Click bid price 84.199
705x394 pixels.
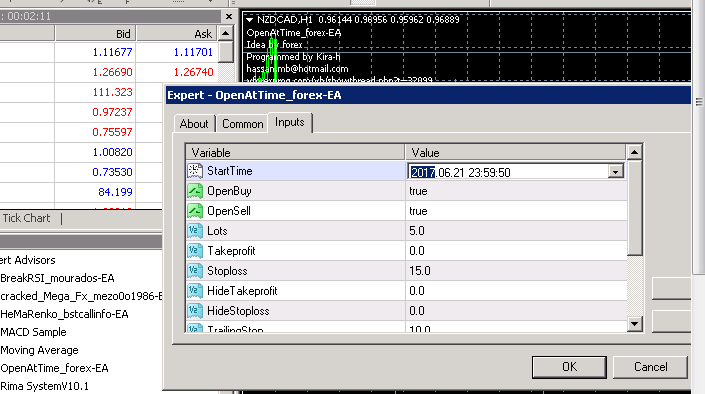(115, 192)
